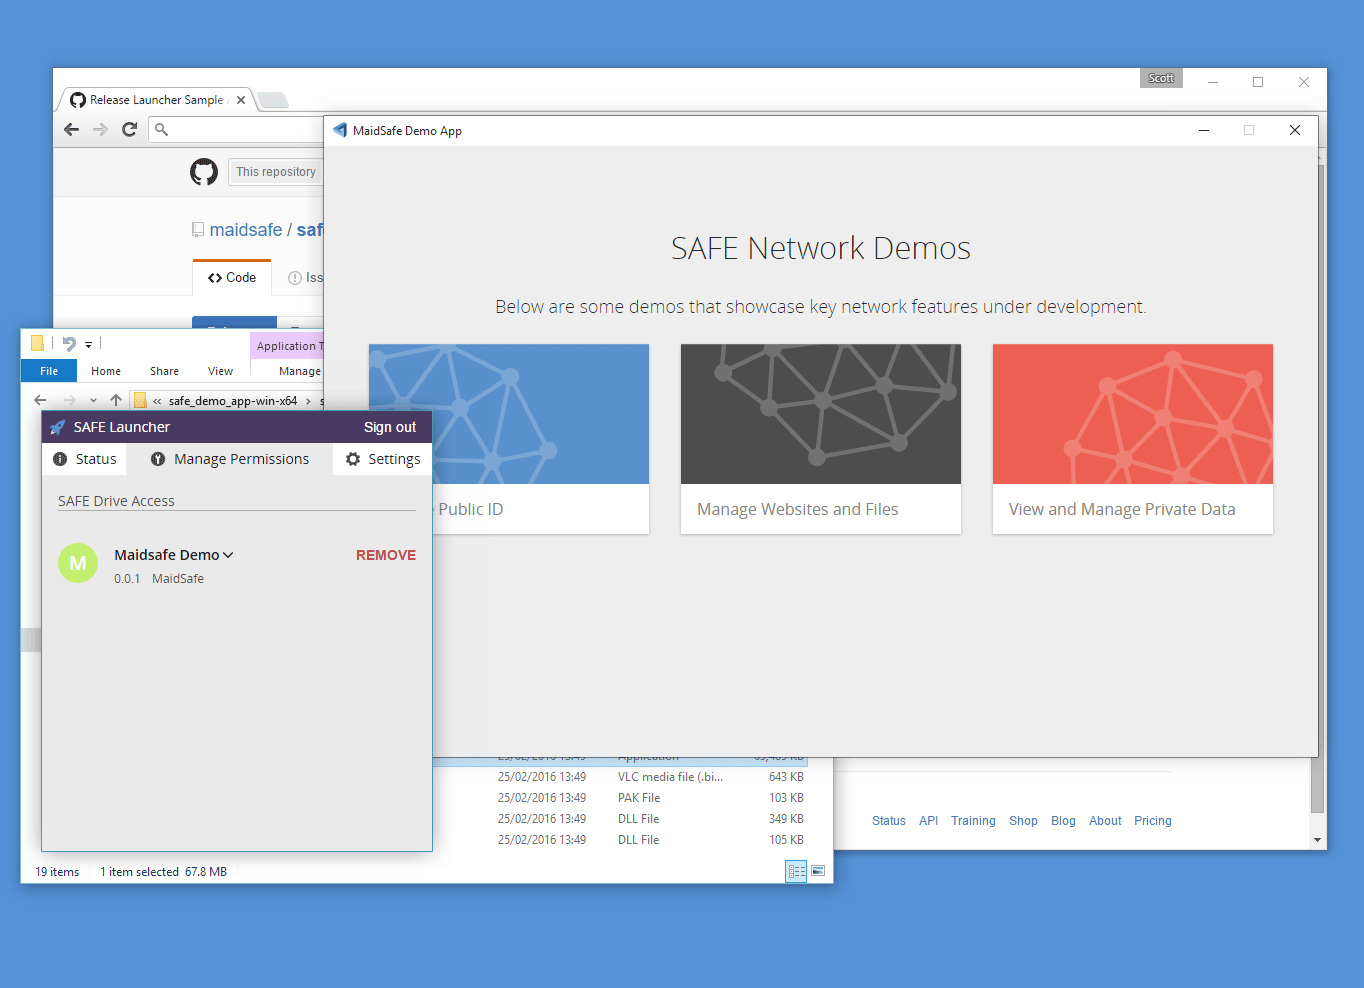The height and width of the screenshot is (988, 1364).
Task: Click the API footer link
Action: tap(929, 821)
